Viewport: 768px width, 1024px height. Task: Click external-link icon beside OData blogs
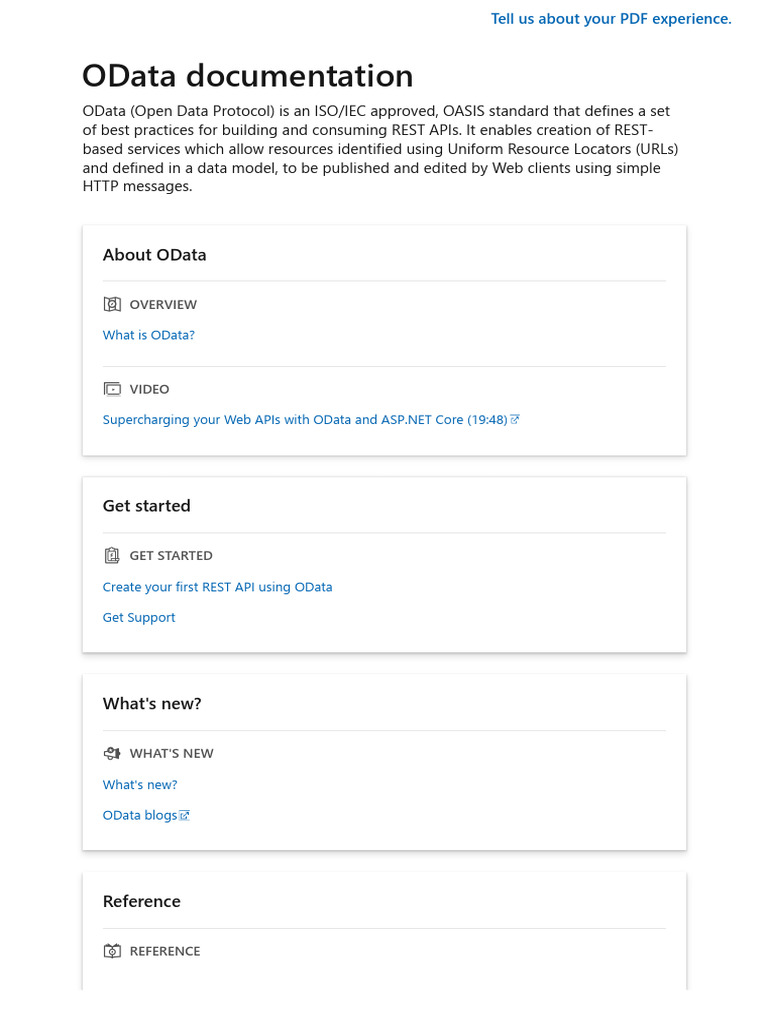click(185, 816)
